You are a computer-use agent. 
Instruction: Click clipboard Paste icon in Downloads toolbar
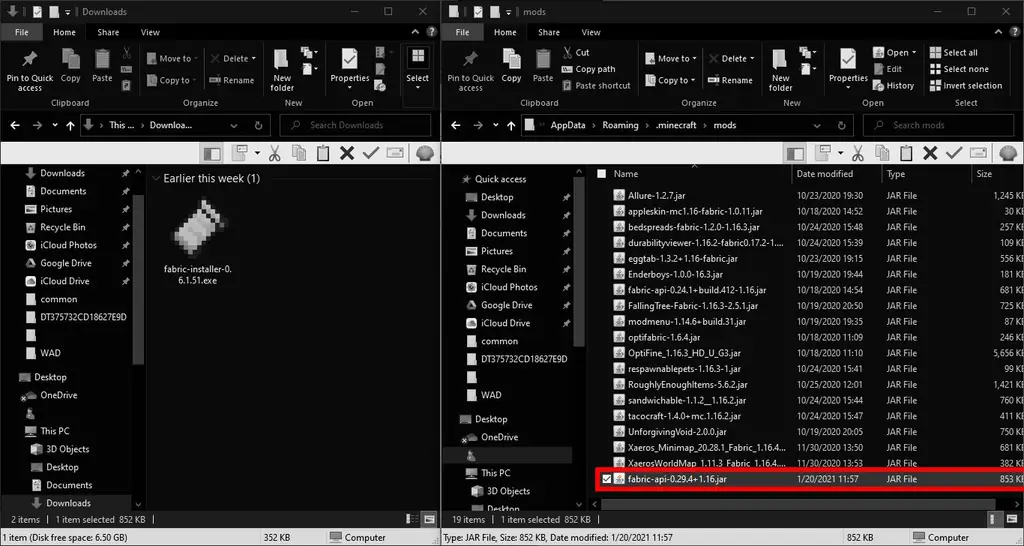point(323,153)
